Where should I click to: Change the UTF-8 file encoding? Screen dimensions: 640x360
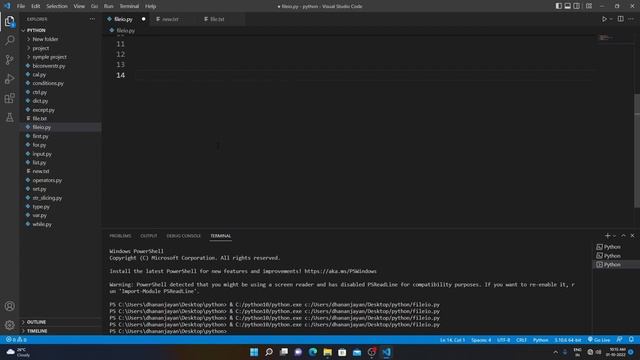[x=503, y=340]
